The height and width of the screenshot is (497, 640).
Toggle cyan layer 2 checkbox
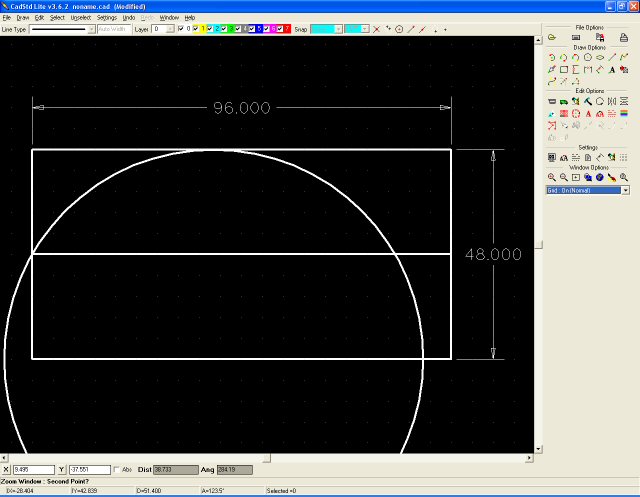click(210, 29)
